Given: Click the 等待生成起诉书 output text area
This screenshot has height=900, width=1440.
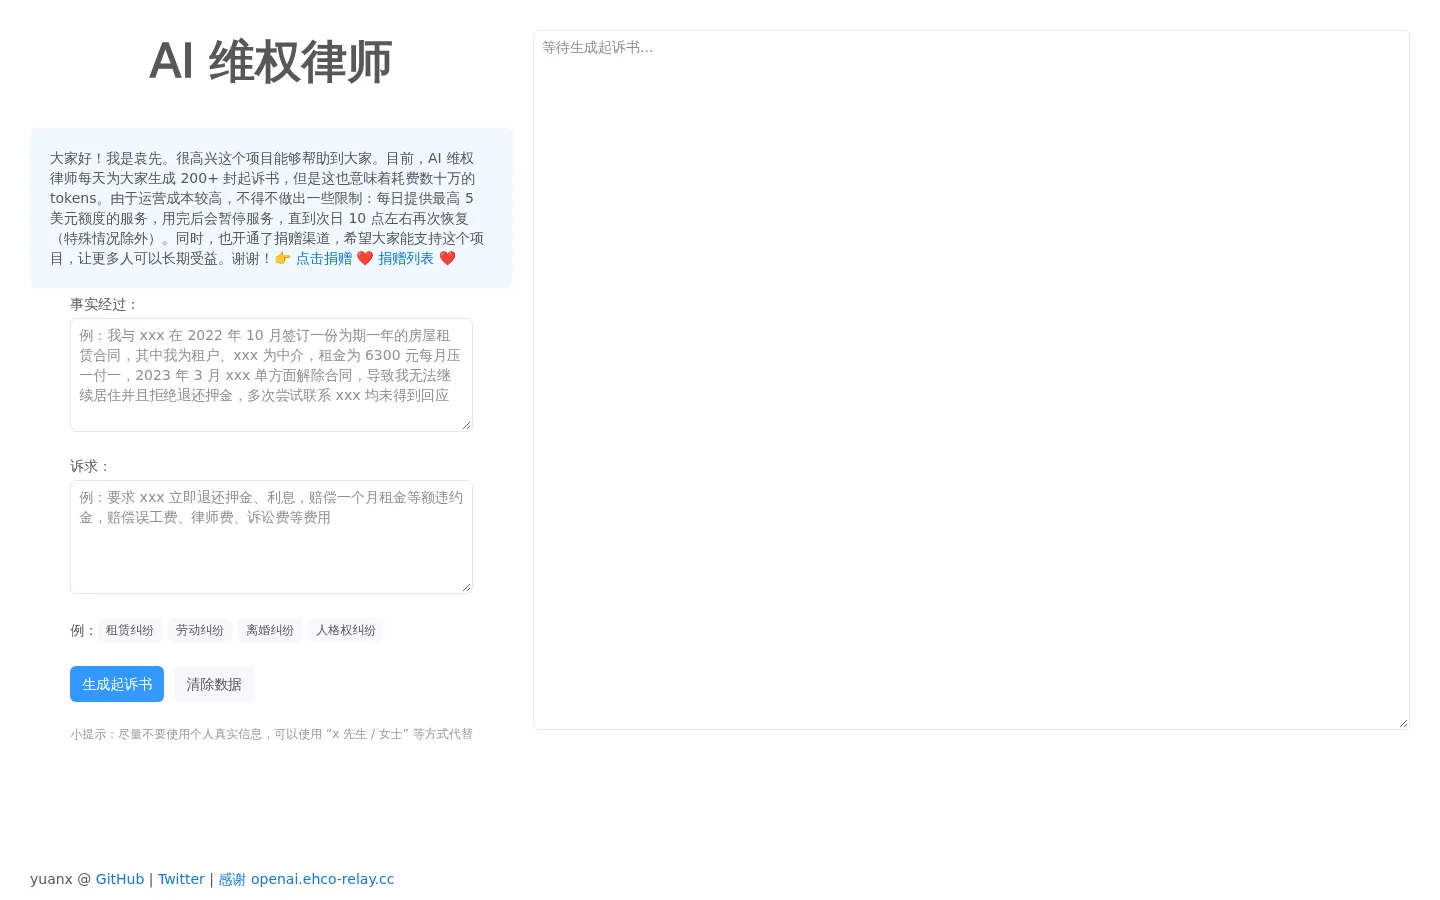Looking at the screenshot, I should [971, 380].
